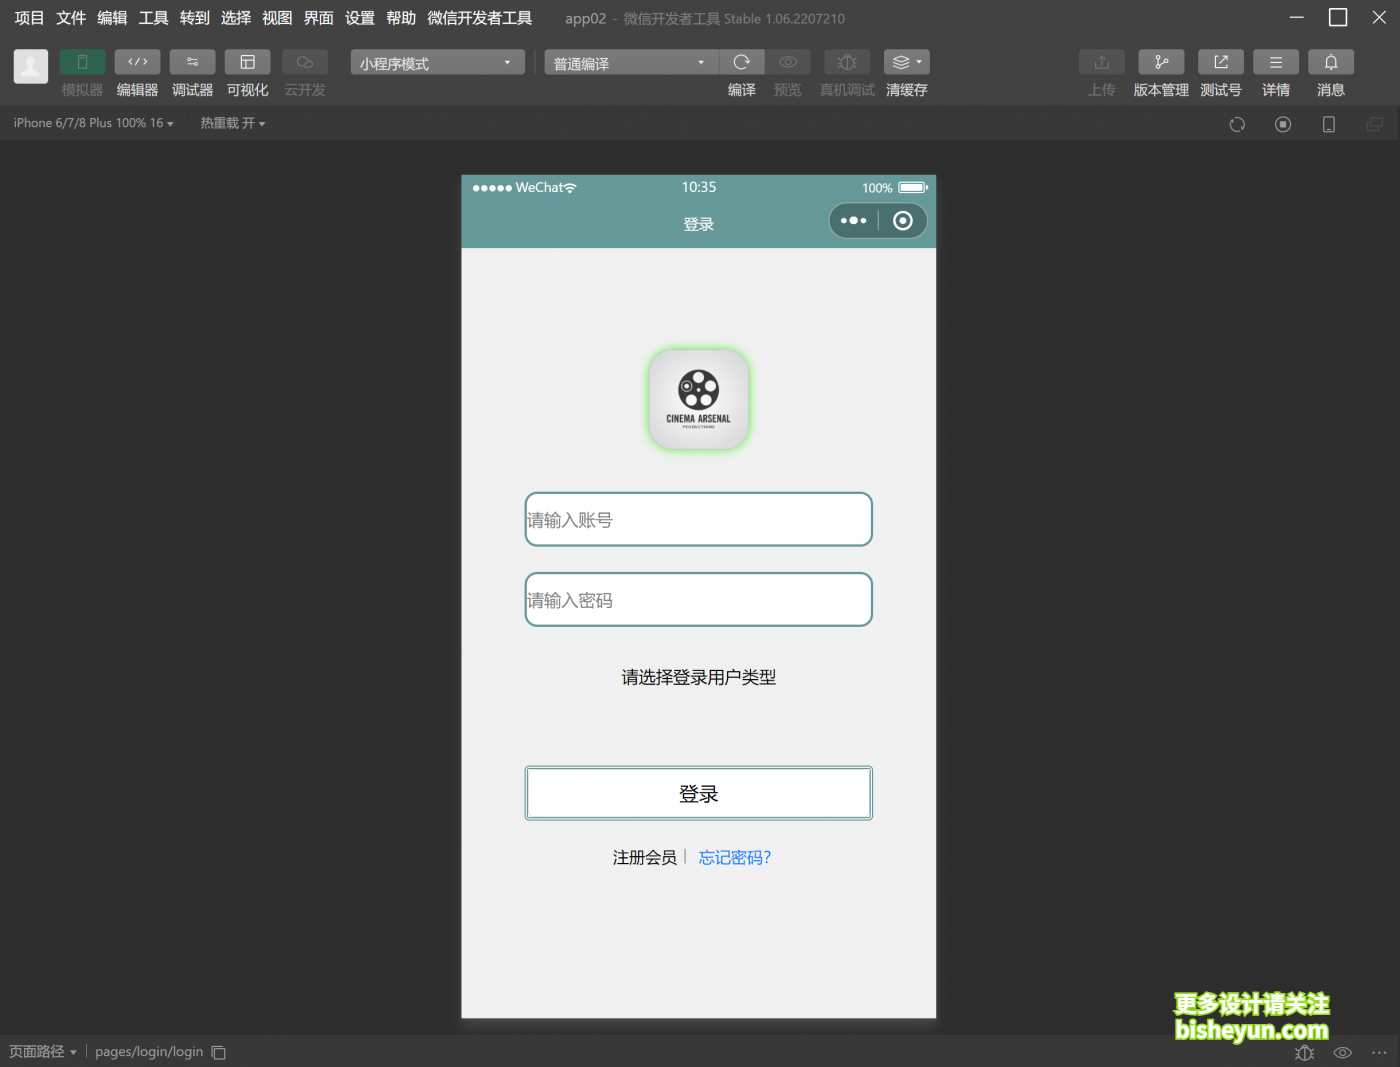Minimize the developer tools window
The width and height of the screenshot is (1400, 1067).
click(1297, 18)
